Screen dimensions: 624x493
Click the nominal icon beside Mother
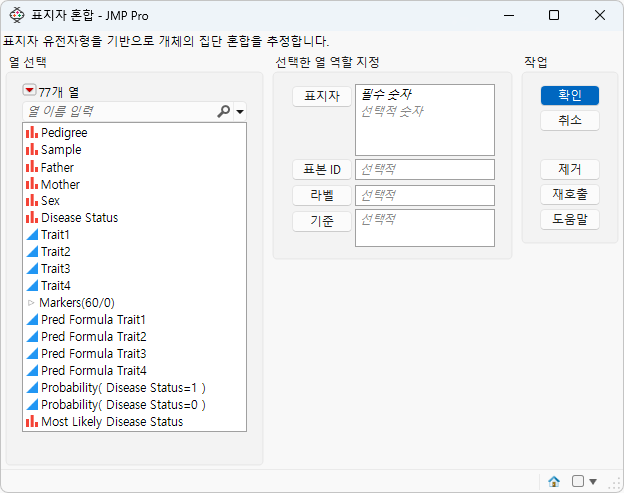[x=32, y=184]
